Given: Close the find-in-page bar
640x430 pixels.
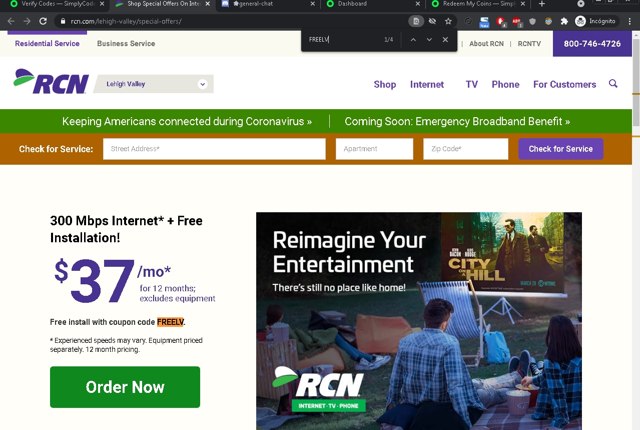Looking at the screenshot, I should point(445,40).
